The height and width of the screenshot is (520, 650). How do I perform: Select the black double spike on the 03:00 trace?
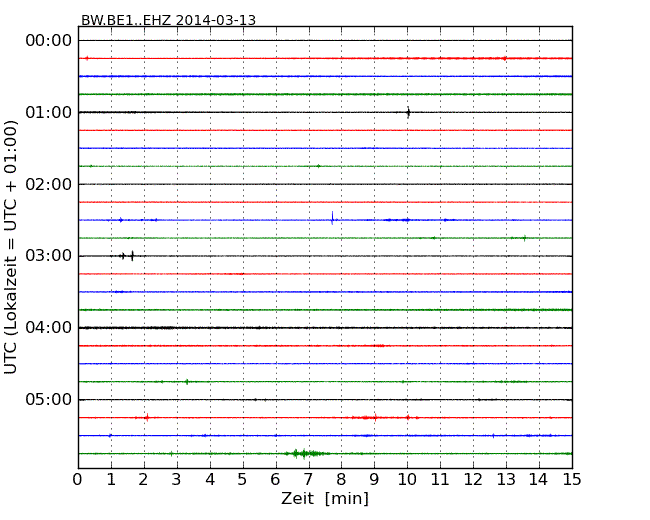click(x=127, y=256)
